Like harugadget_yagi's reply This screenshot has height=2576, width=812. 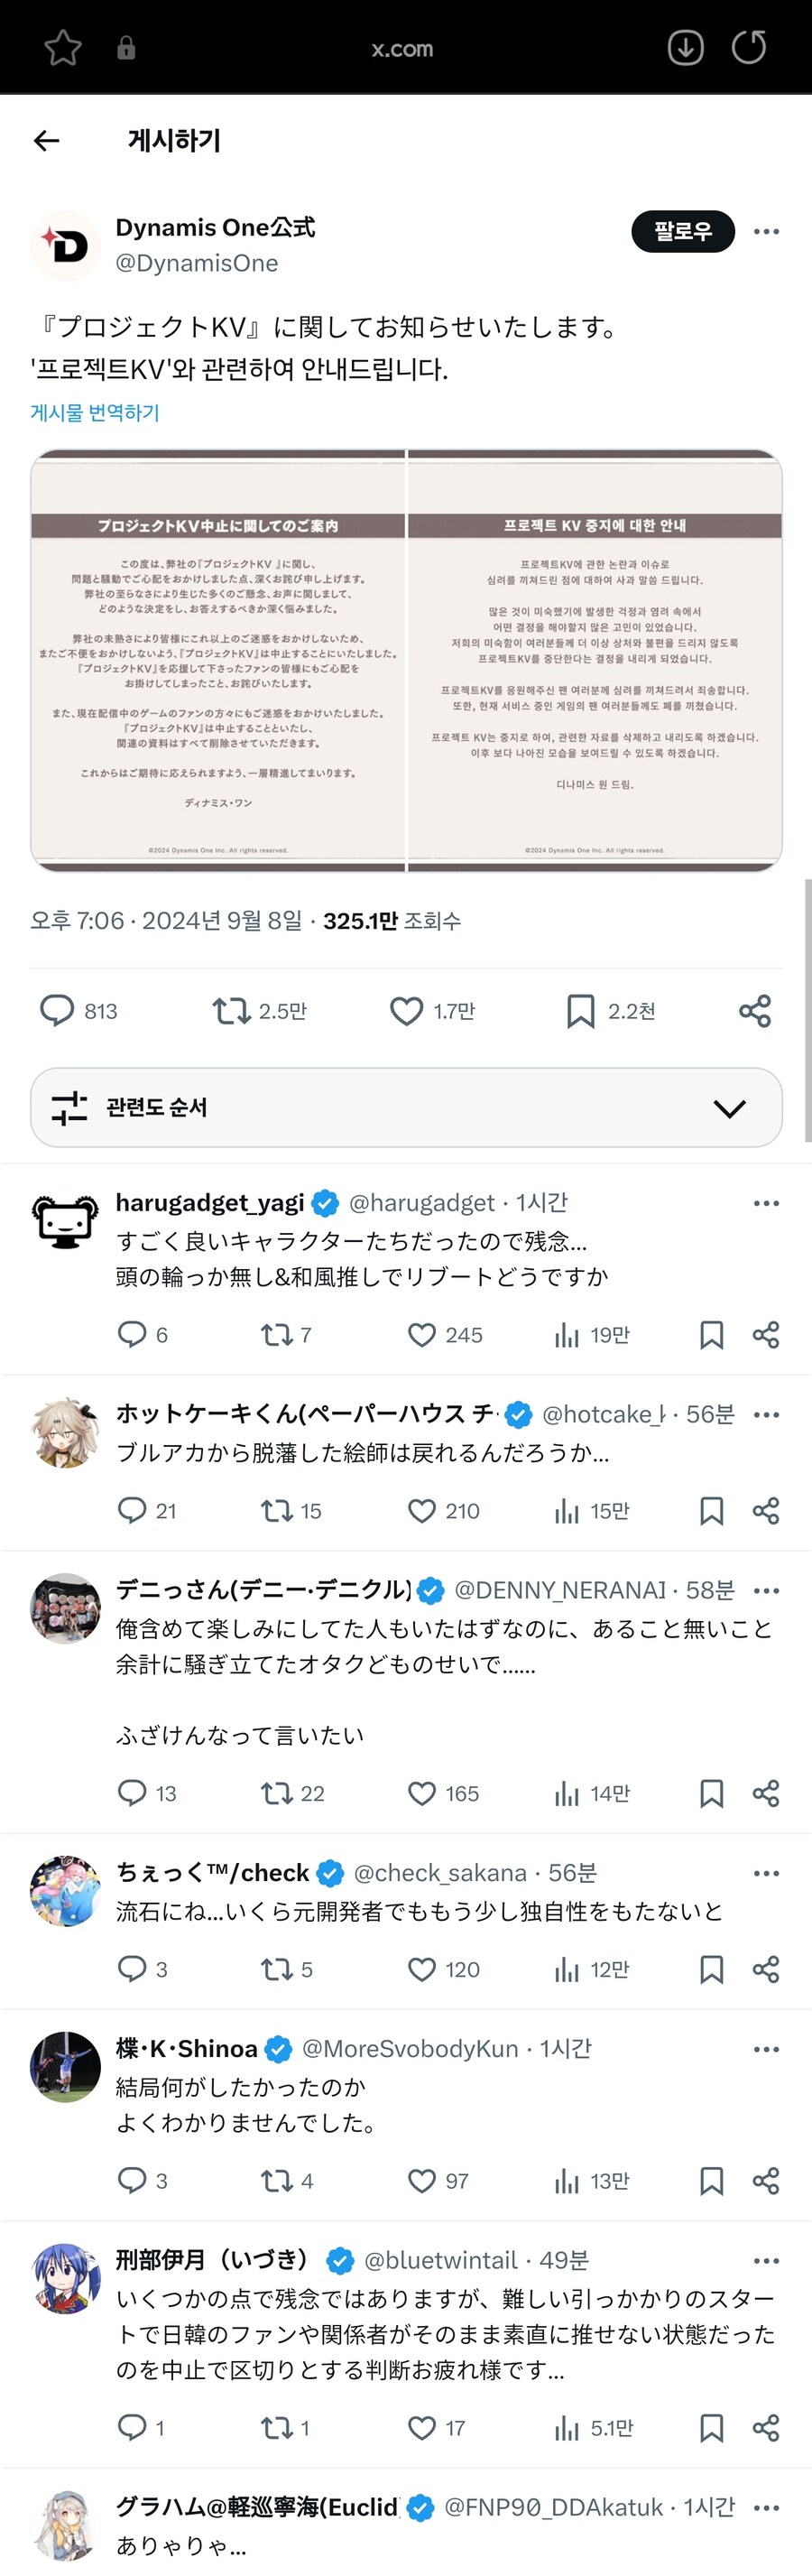coord(421,1334)
